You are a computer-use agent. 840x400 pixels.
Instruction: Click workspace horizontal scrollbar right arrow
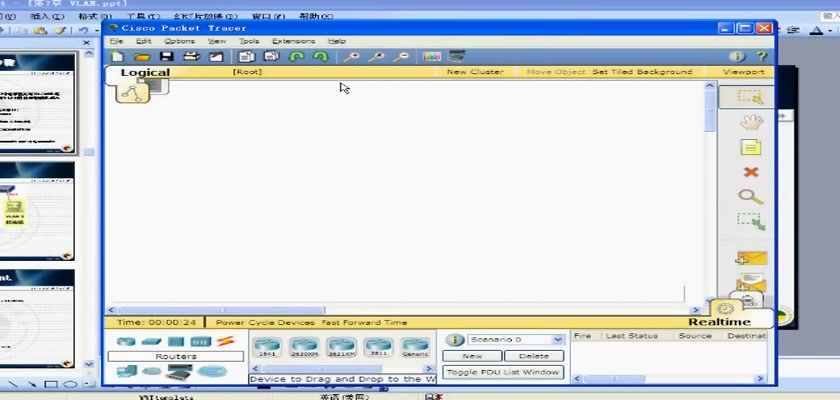coord(695,310)
